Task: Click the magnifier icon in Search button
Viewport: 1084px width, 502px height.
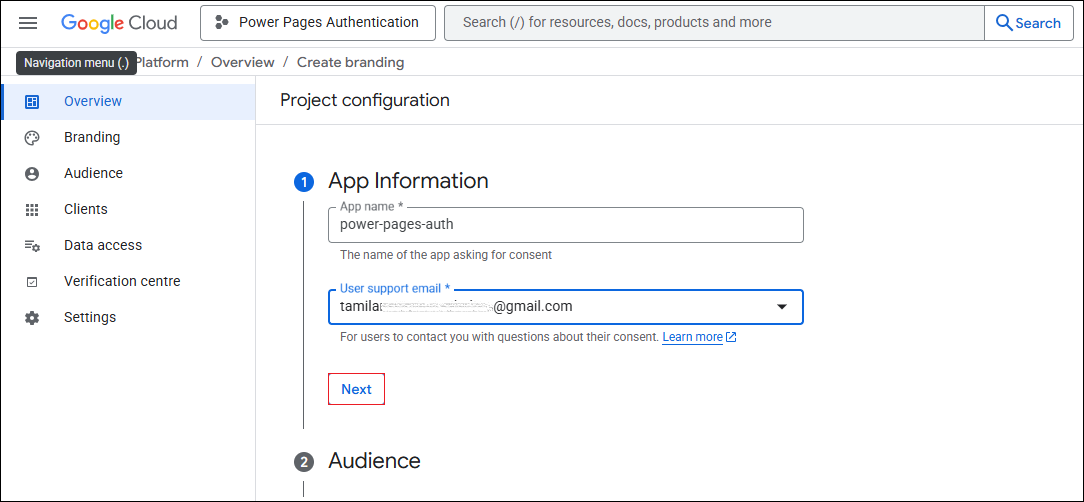Action: (x=1004, y=23)
